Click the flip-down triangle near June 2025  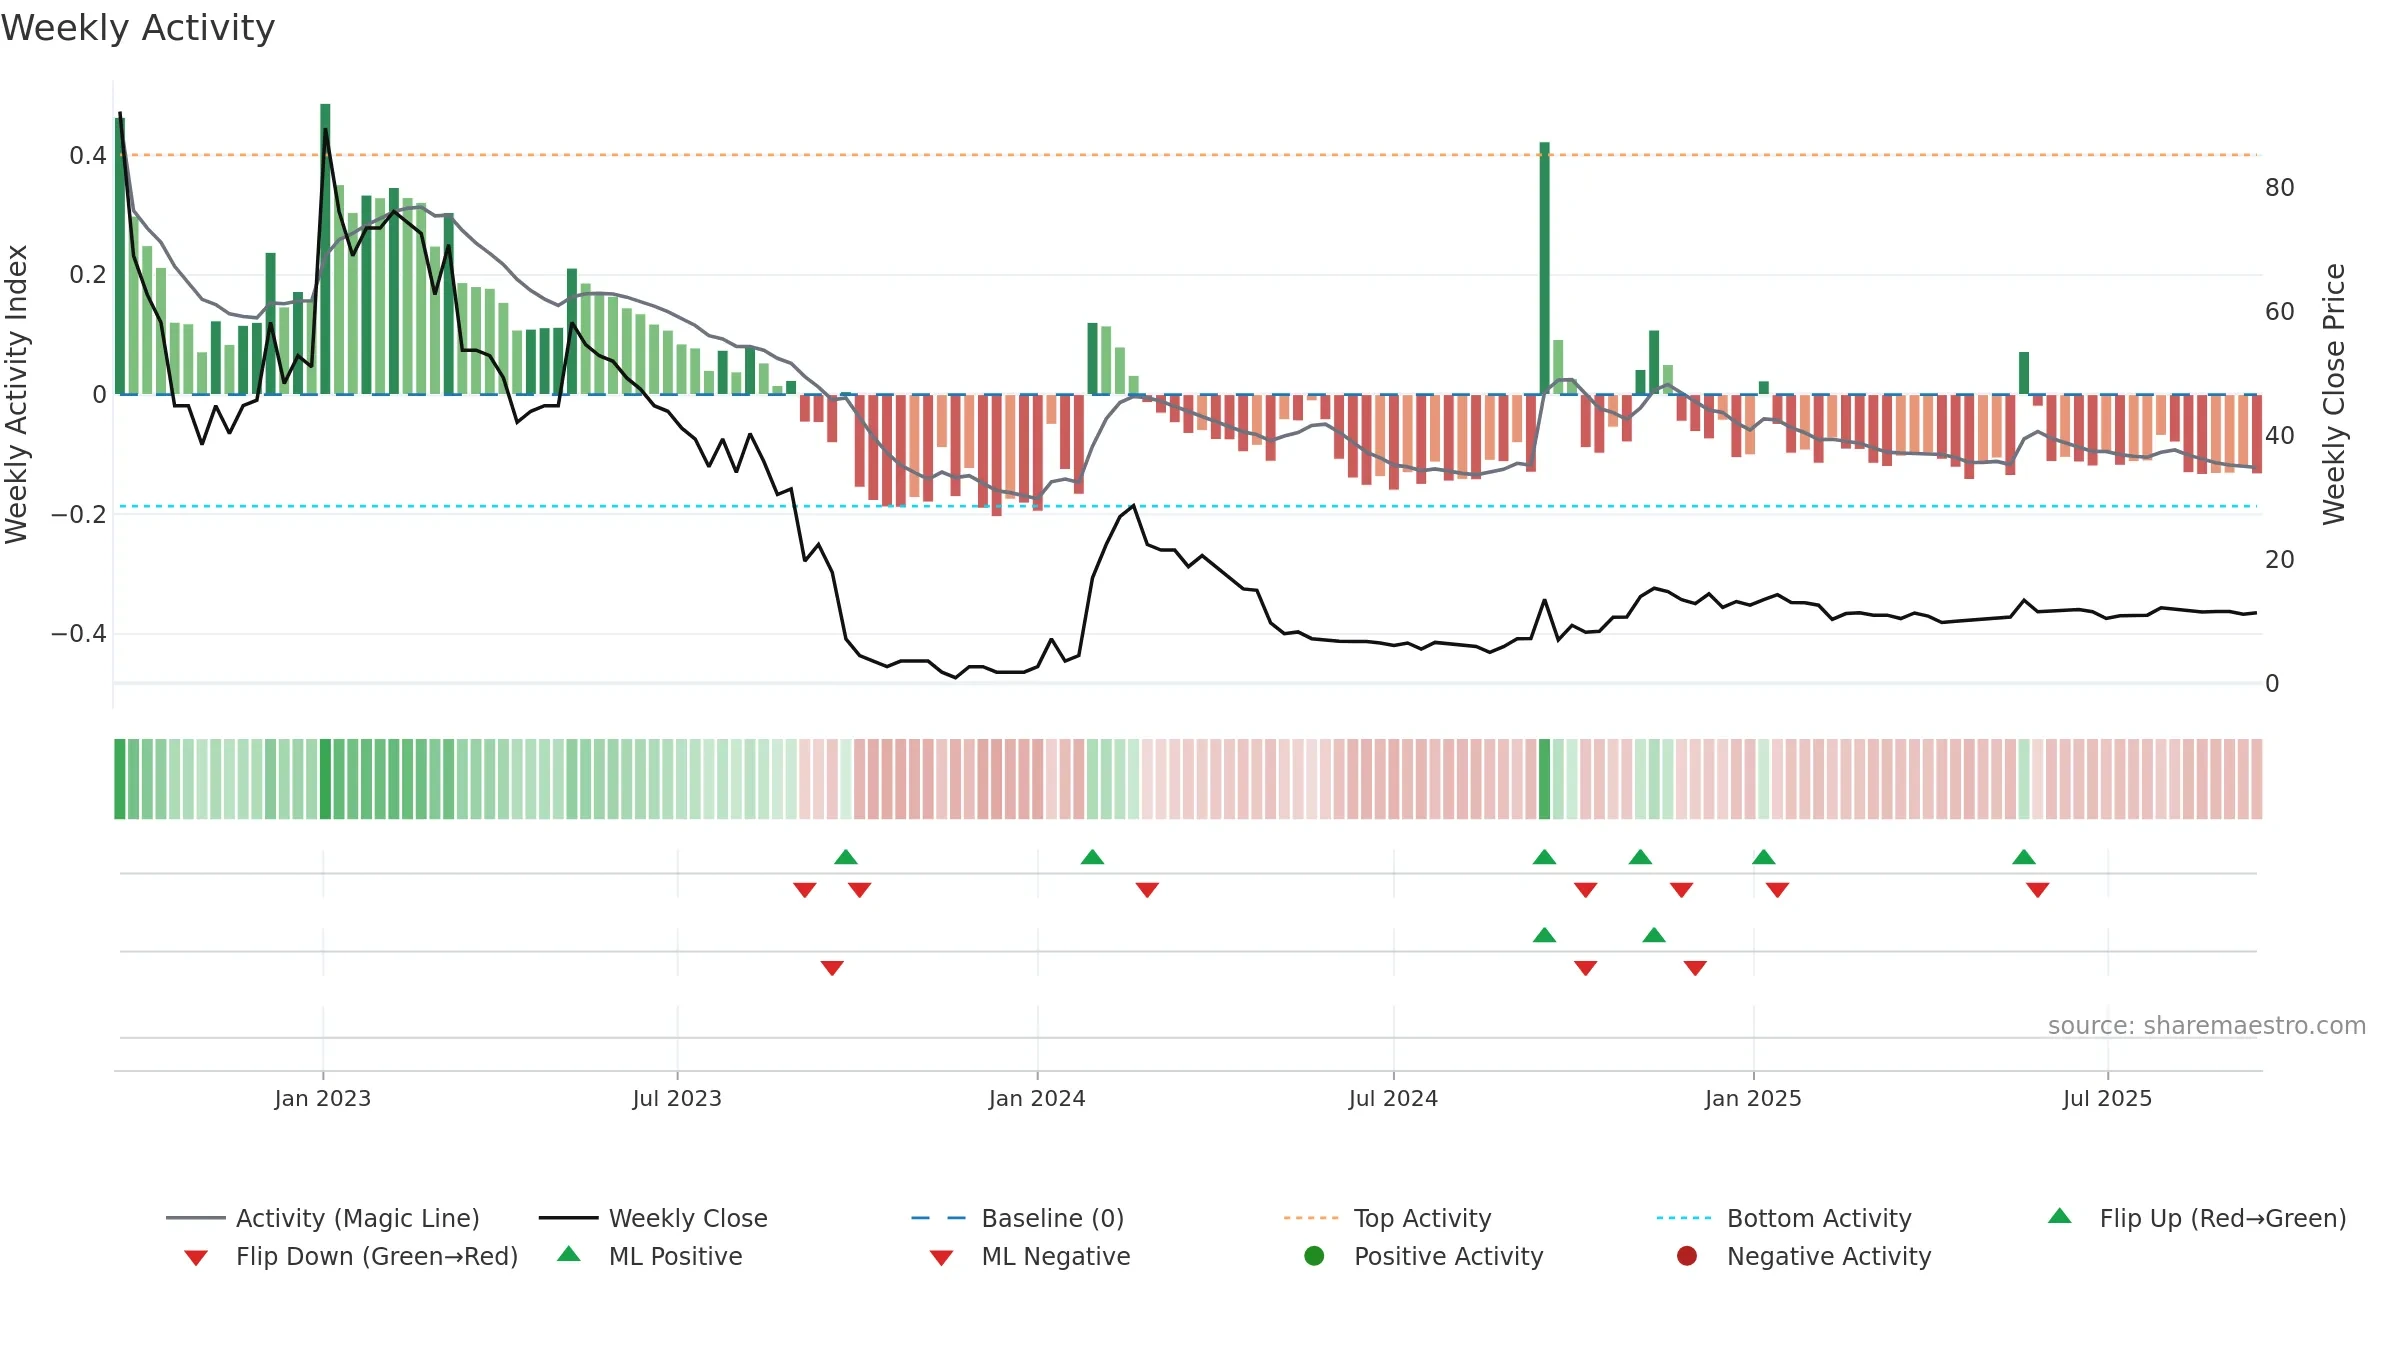pyautogui.click(x=2038, y=890)
